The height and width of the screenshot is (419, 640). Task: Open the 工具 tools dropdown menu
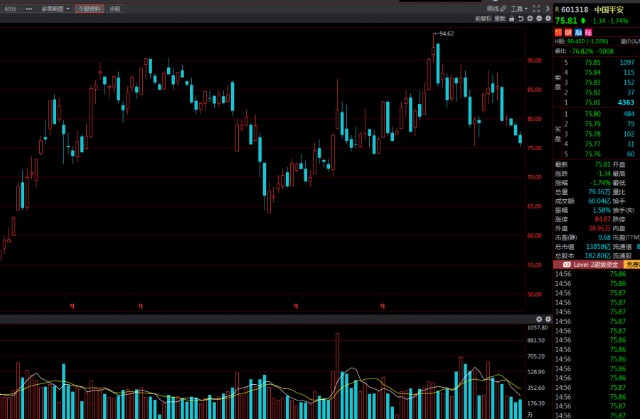[x=516, y=8]
